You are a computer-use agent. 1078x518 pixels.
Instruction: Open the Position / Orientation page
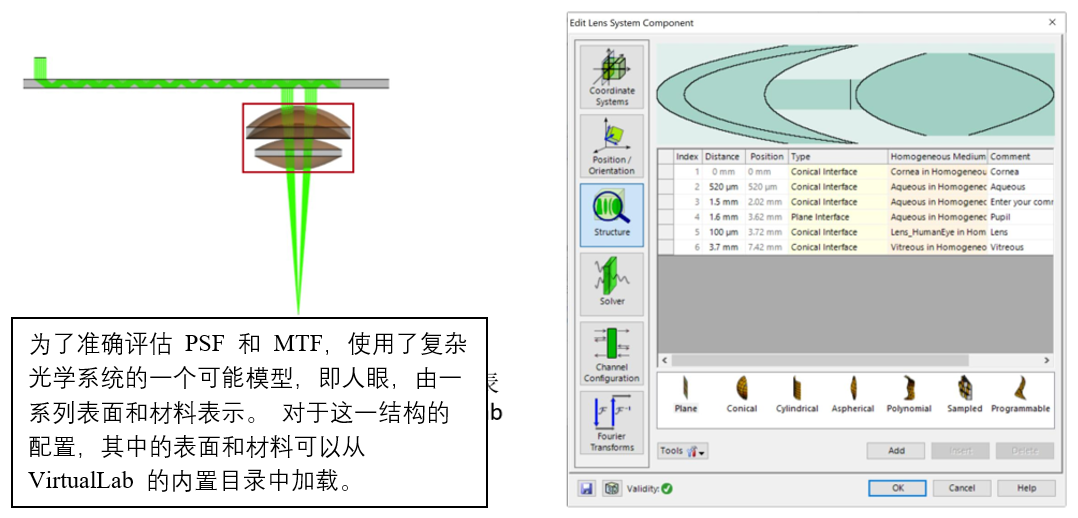point(612,145)
